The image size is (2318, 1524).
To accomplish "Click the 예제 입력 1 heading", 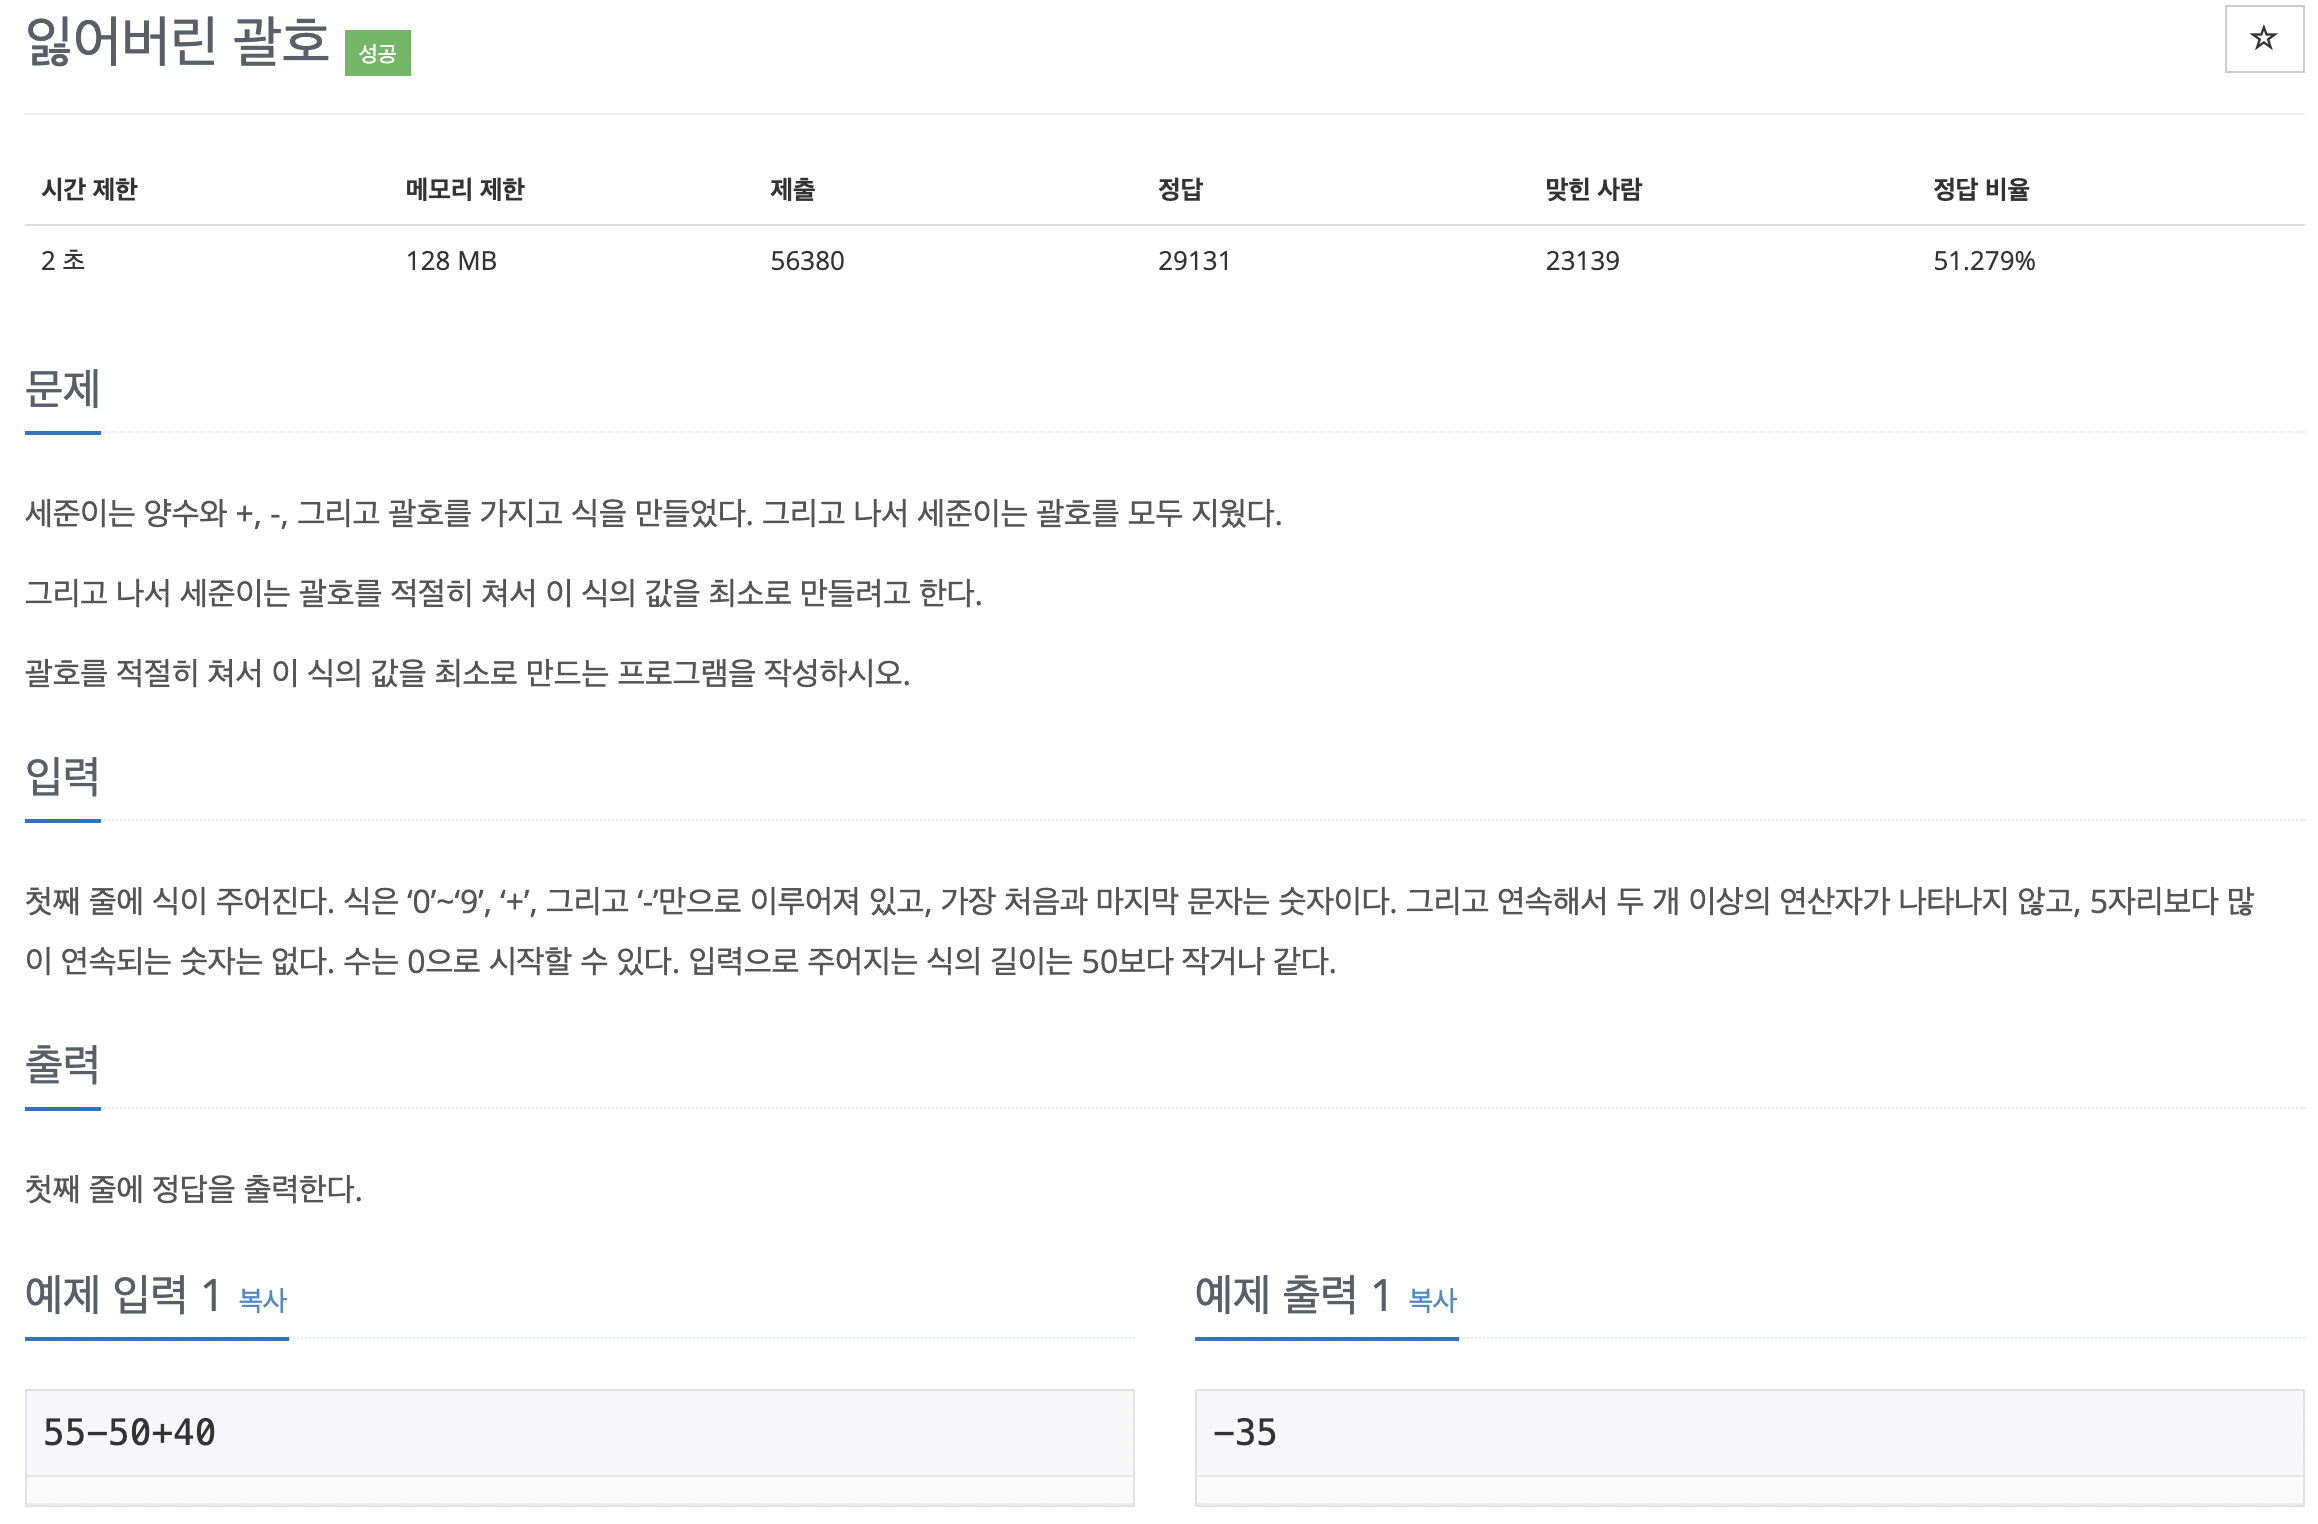I will click(122, 1294).
